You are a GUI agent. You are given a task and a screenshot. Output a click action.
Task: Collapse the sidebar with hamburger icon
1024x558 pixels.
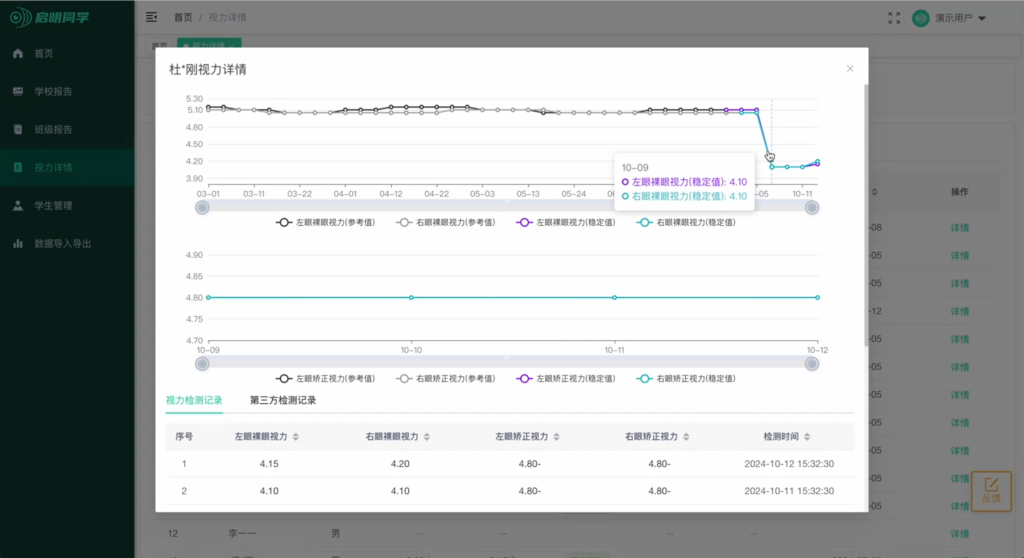point(151,17)
